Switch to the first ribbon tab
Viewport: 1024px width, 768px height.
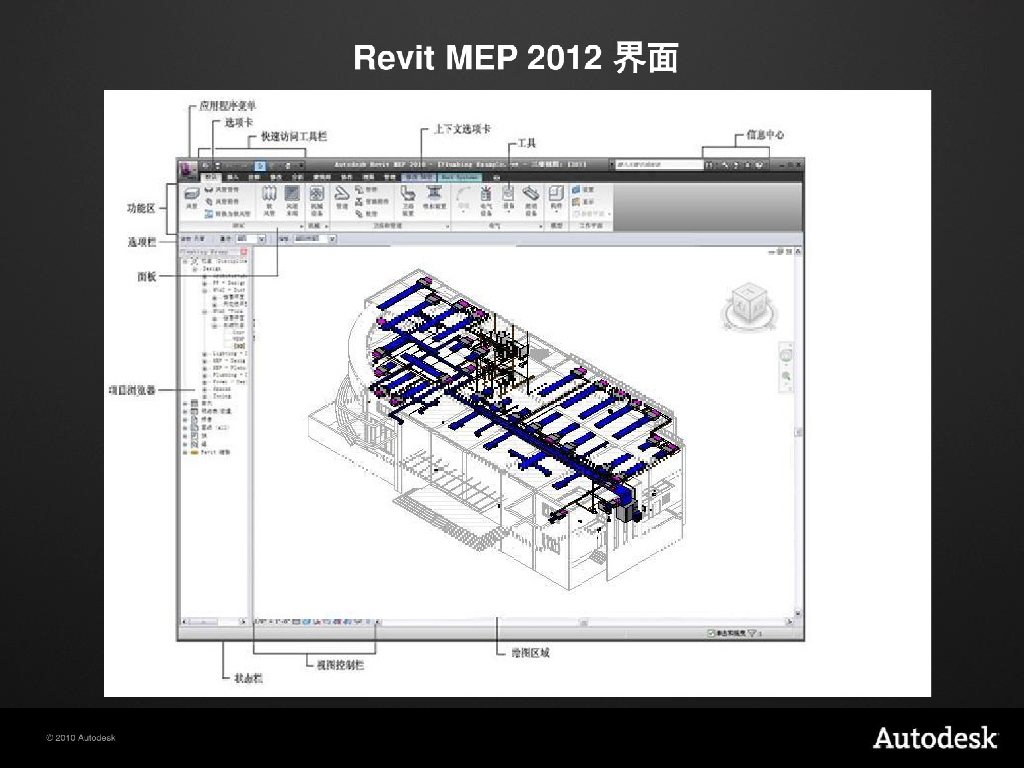pyautogui.click(x=211, y=177)
